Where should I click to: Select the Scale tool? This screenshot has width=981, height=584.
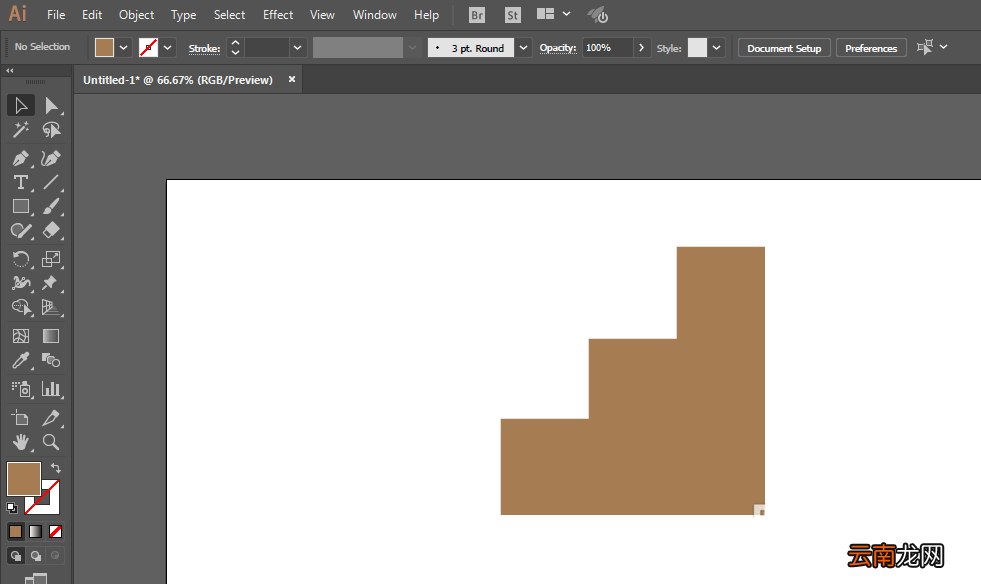click(51, 259)
